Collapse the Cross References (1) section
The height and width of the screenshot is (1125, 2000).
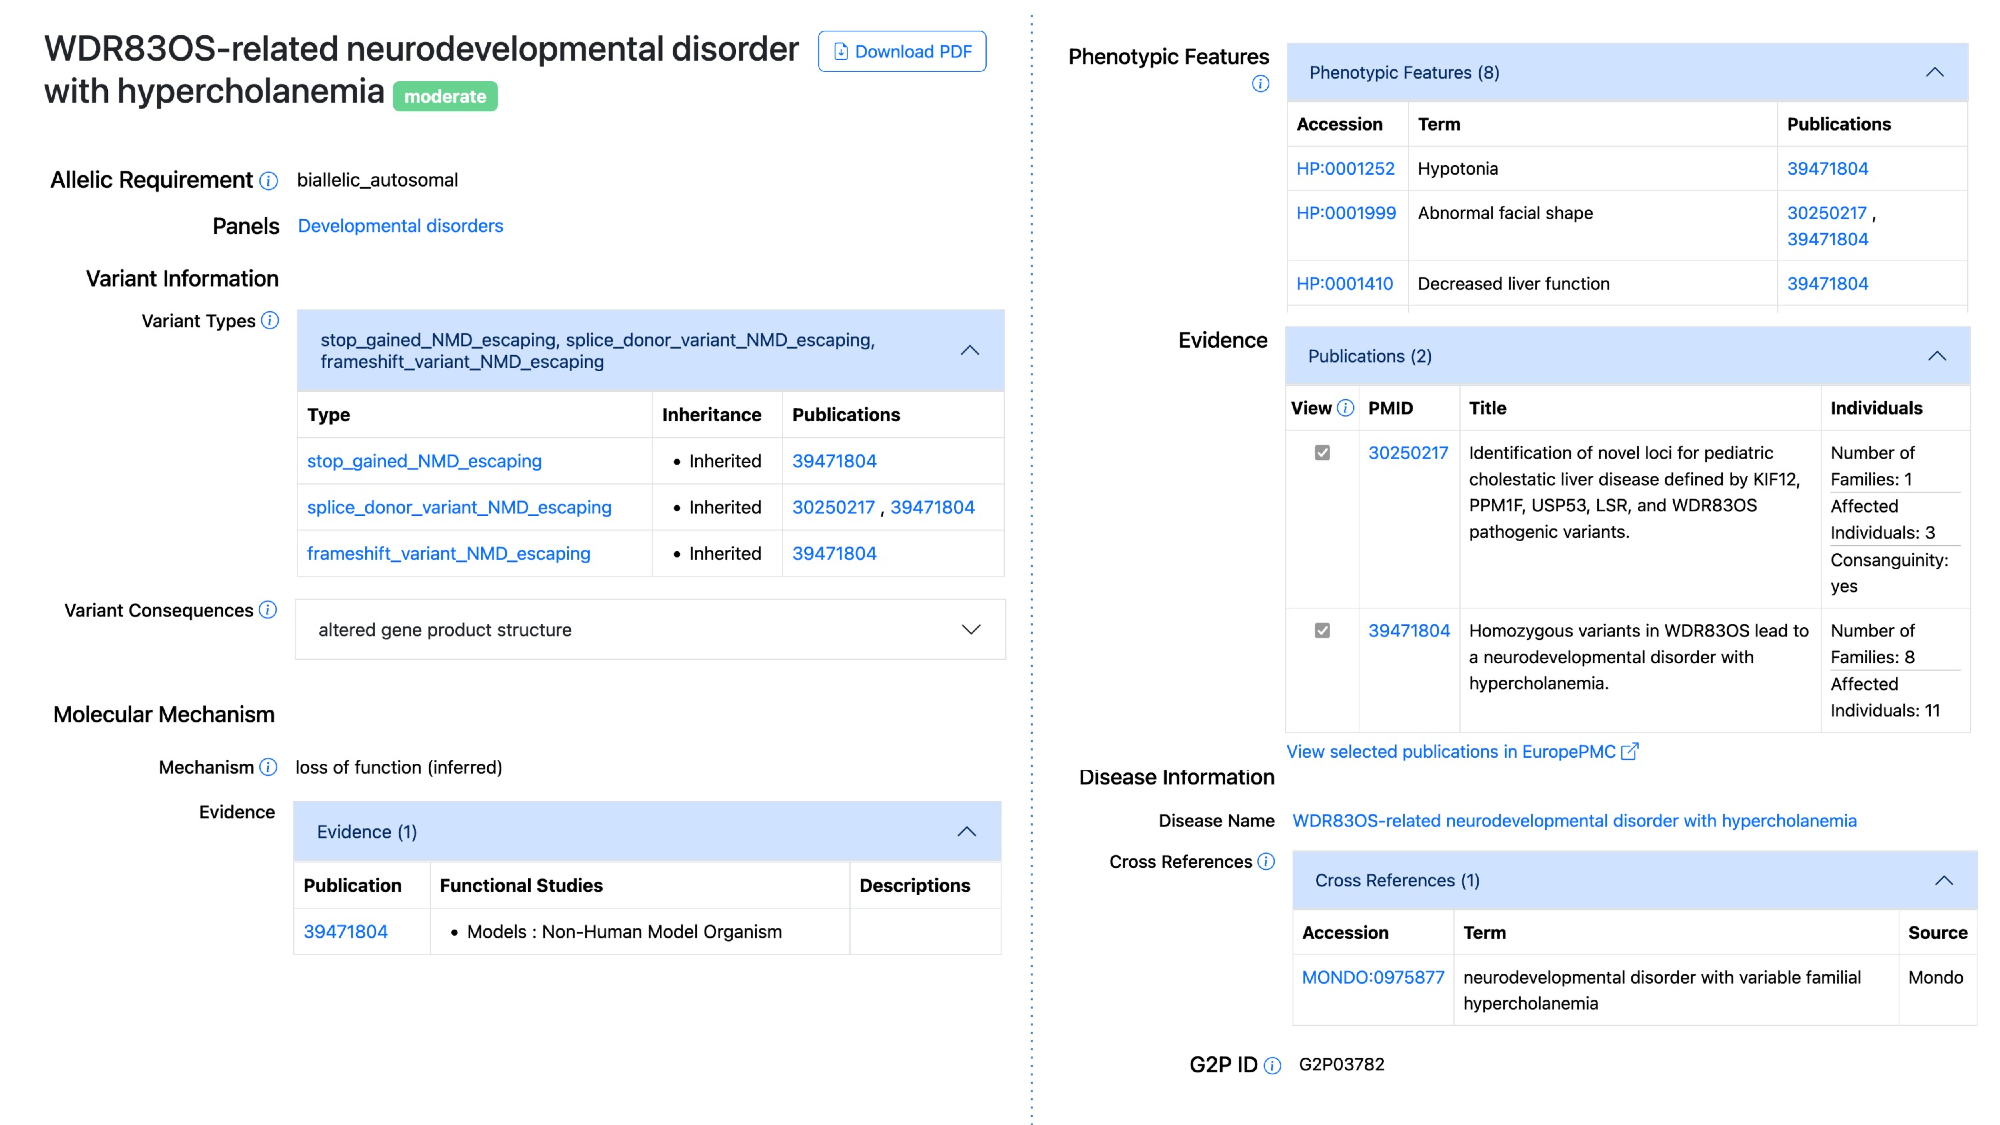click(1943, 881)
